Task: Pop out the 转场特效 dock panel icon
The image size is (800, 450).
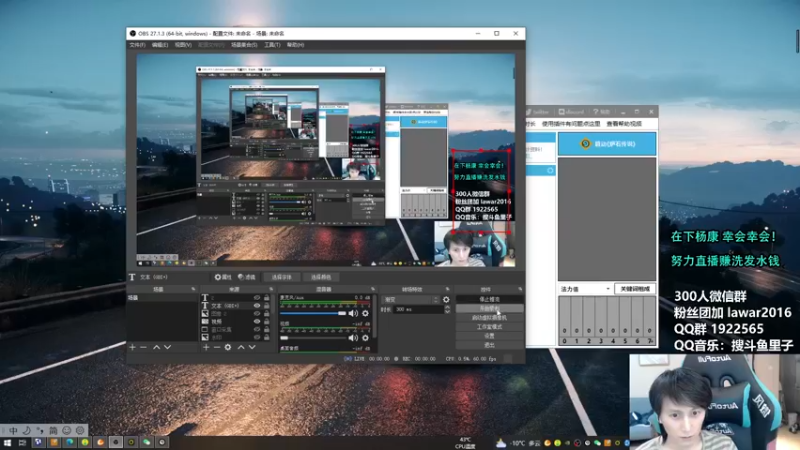Action: point(447,289)
